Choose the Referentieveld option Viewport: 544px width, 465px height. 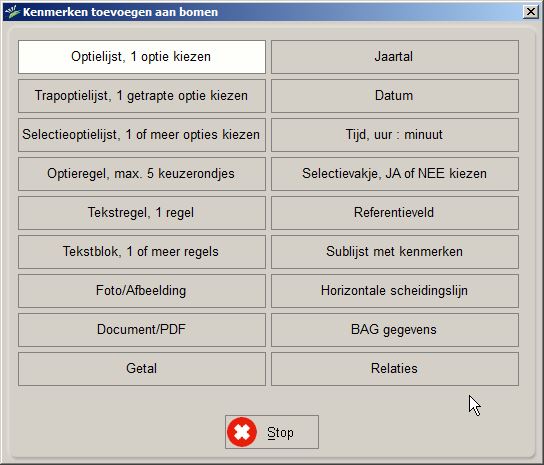coord(395,213)
